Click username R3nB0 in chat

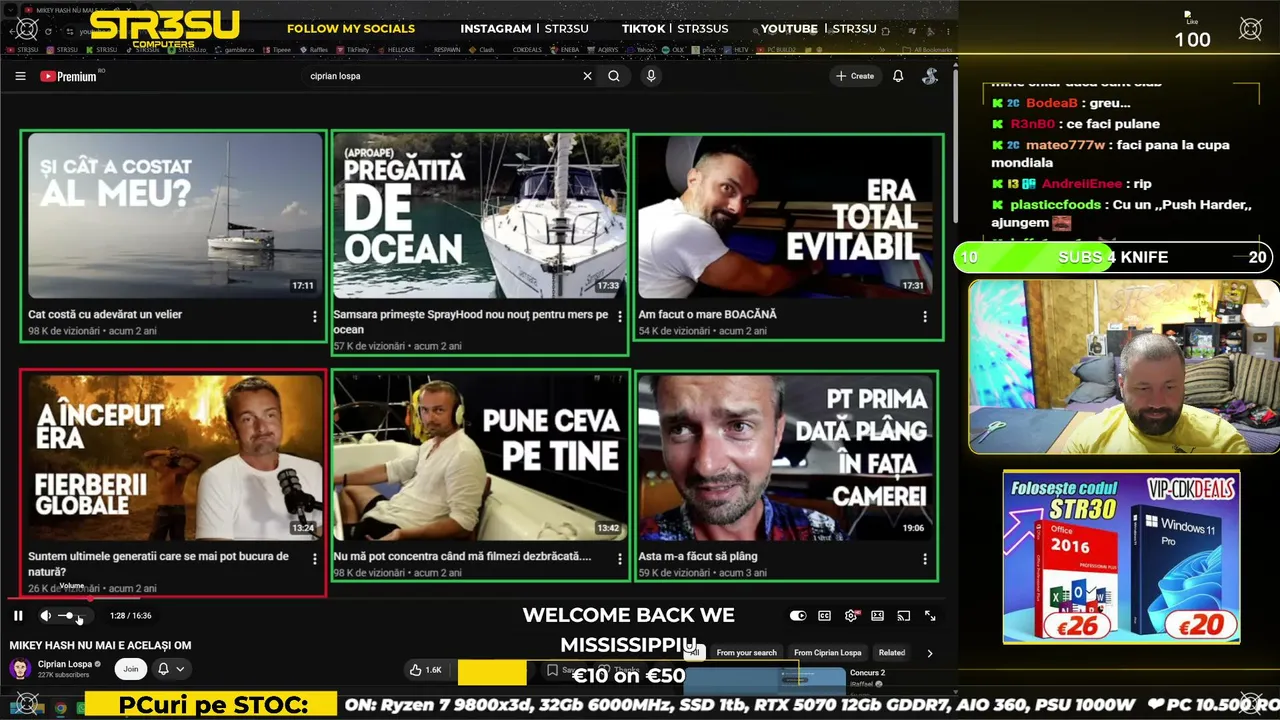point(1032,124)
